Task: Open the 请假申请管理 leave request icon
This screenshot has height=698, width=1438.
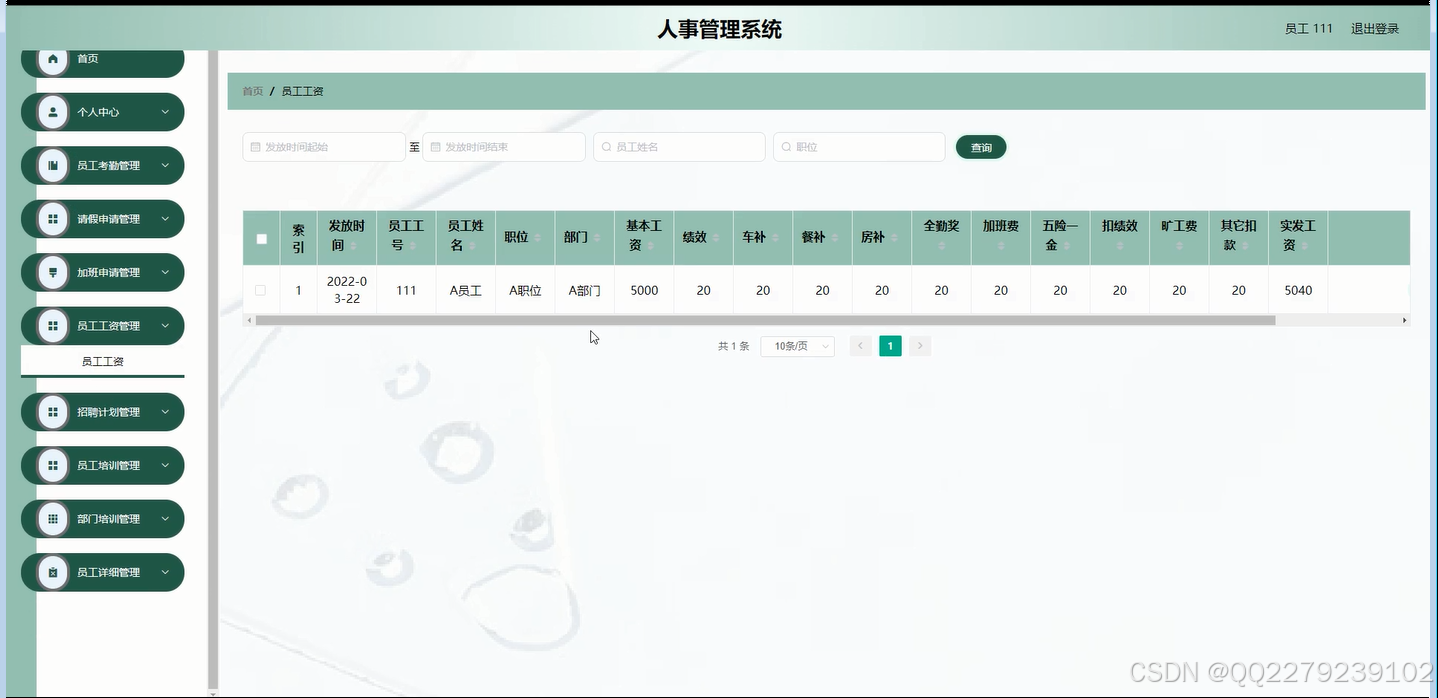Action: click(53, 219)
